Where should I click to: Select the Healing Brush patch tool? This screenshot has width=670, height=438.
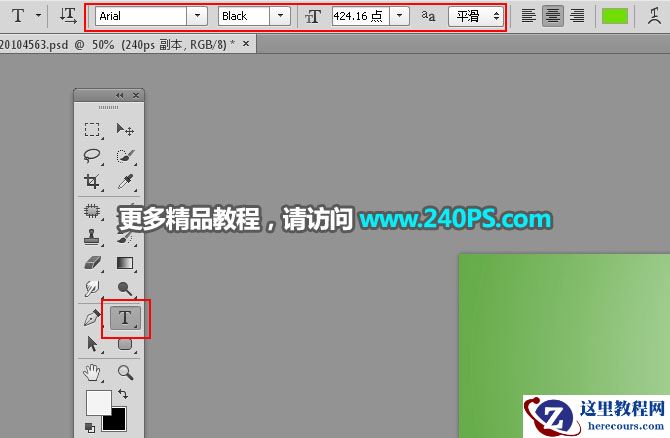pyautogui.click(x=92, y=211)
